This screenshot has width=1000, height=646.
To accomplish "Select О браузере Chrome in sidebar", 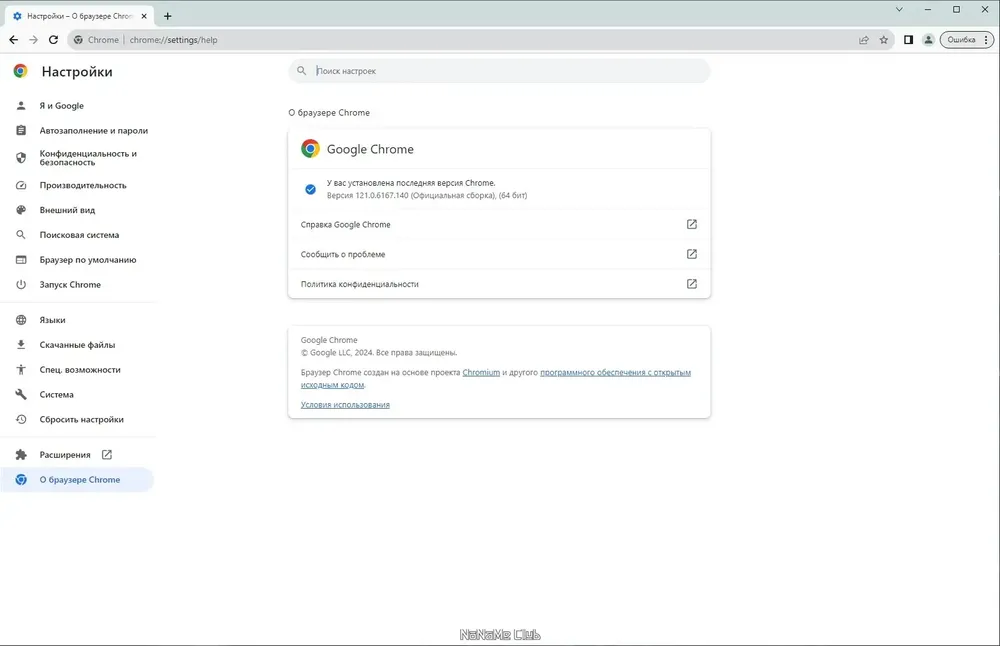I will coord(77,480).
